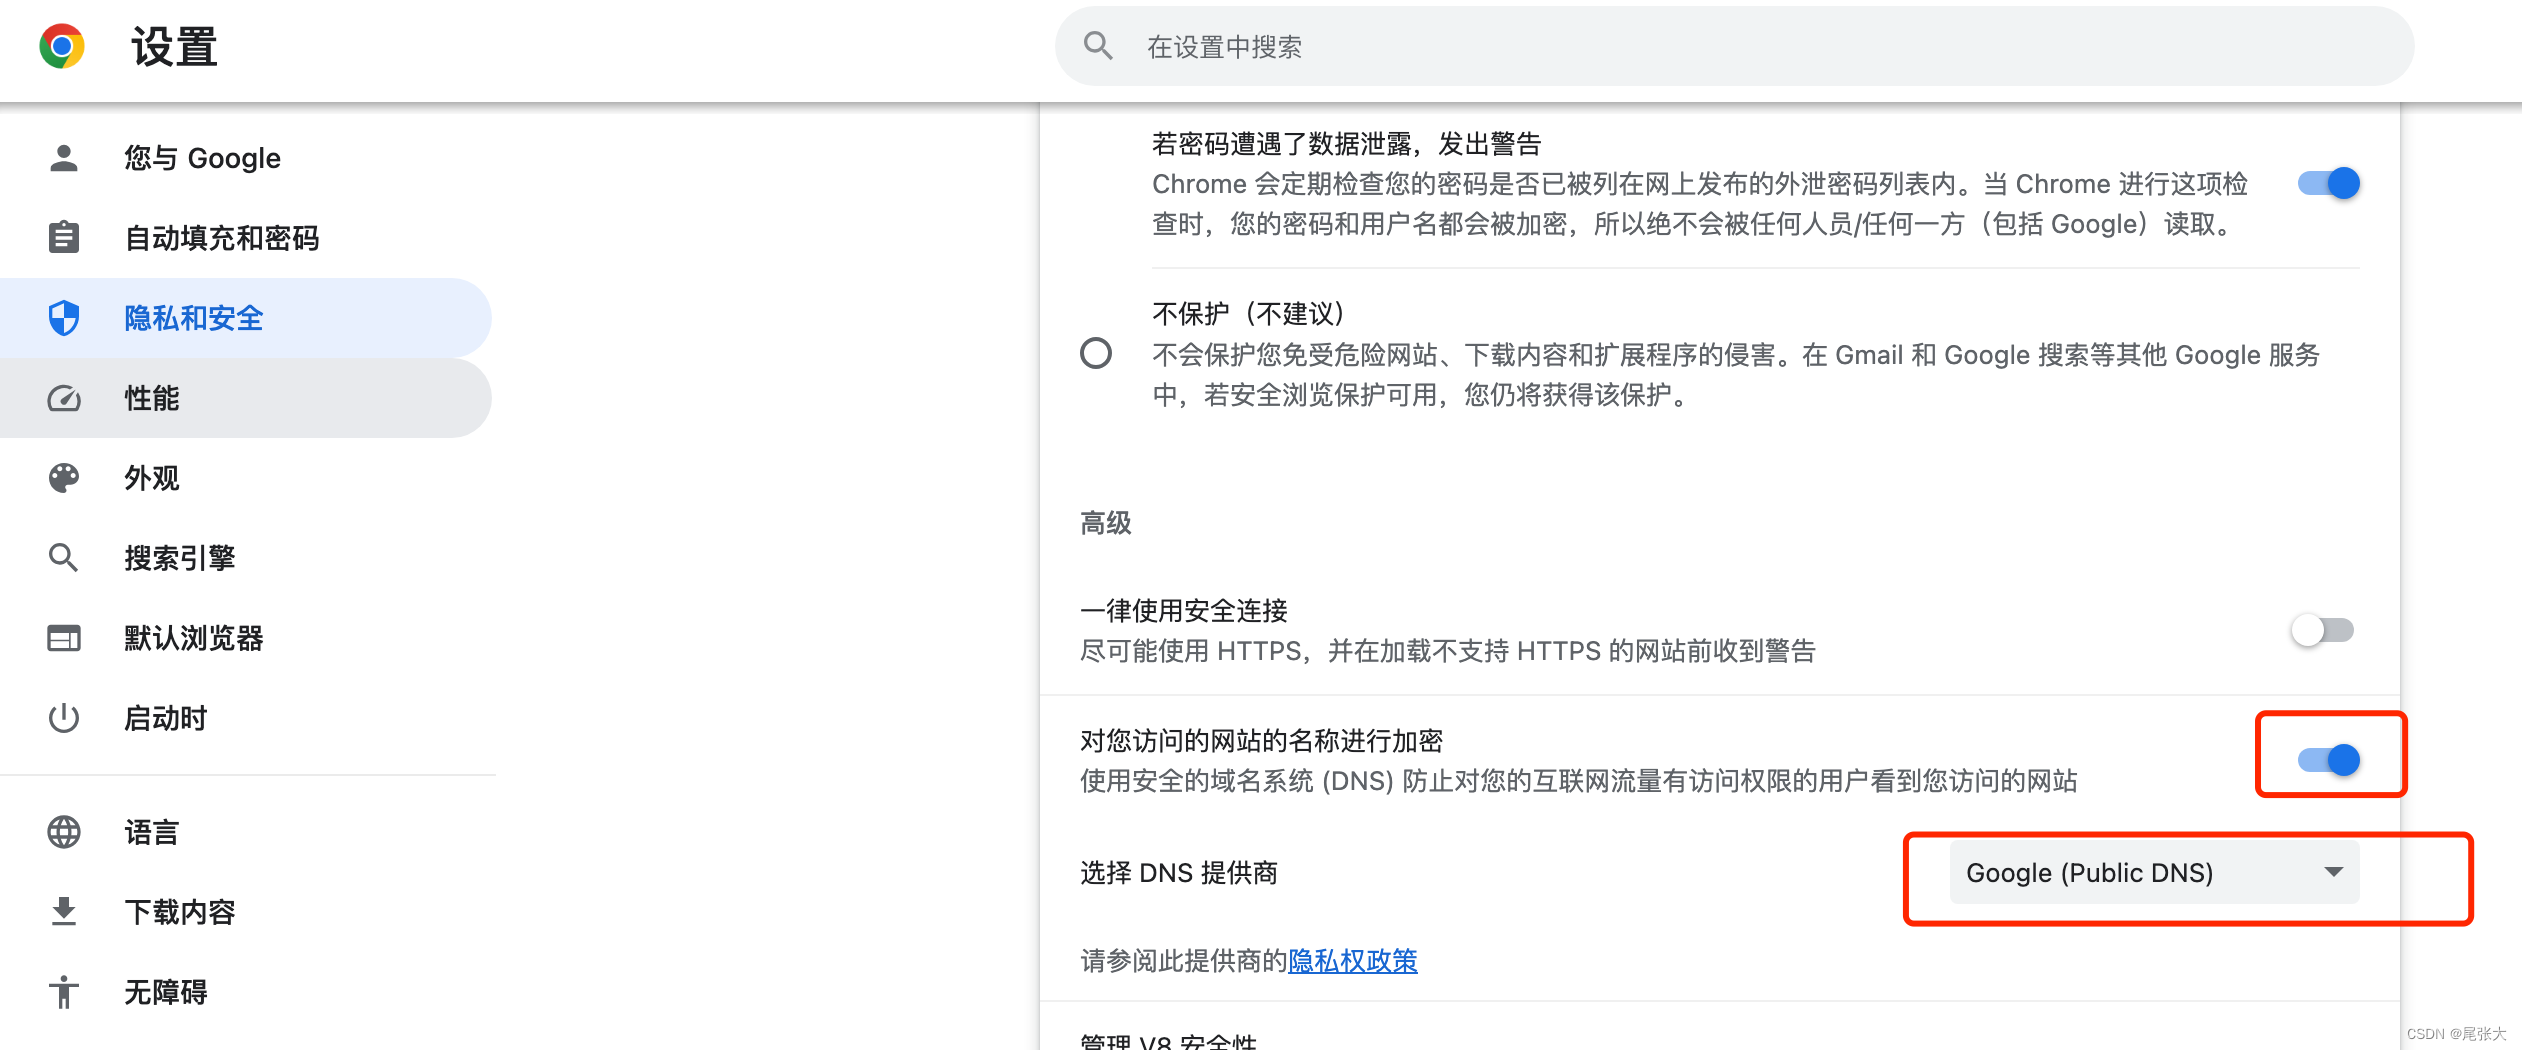Open the 隐私权政策 link

(1352, 960)
